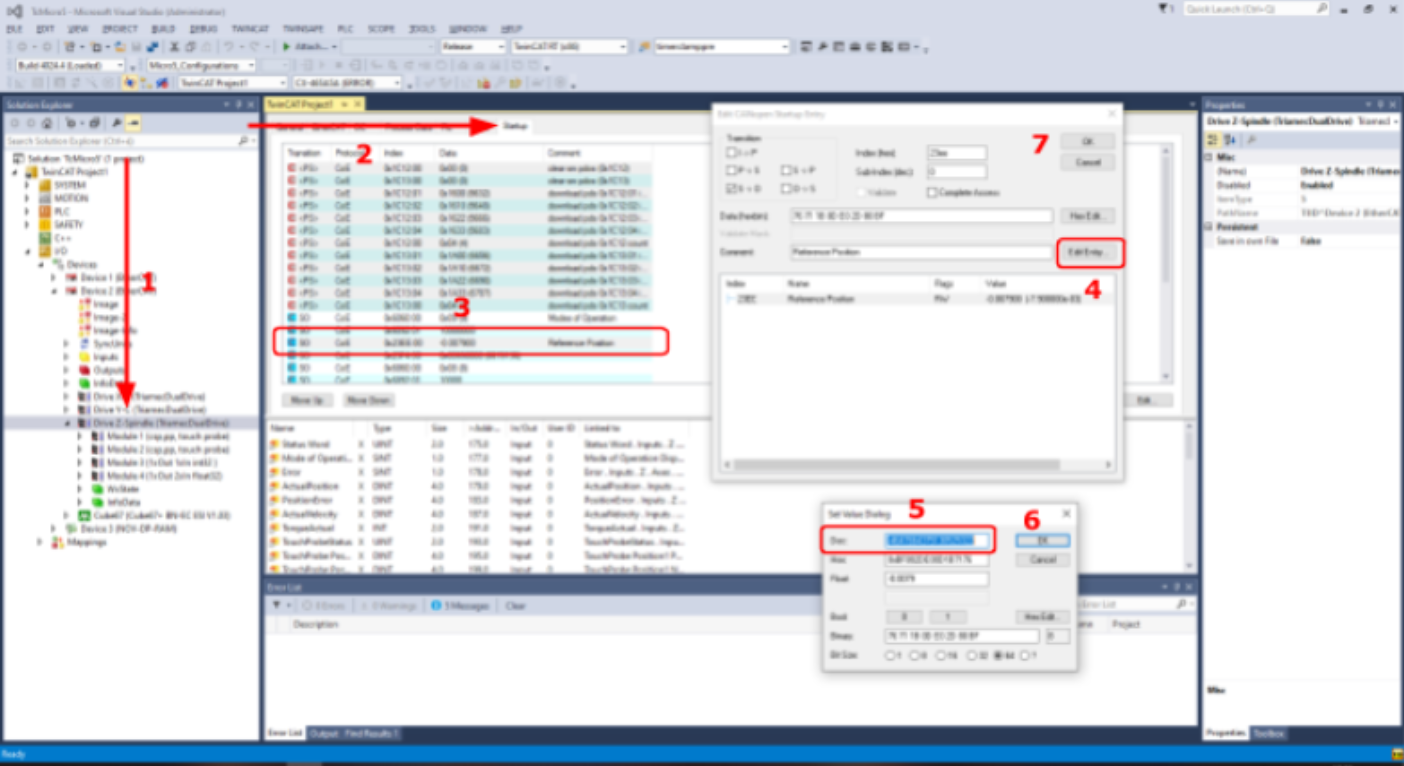Click the home icon in Solution Explorer toolbar
Image resolution: width=1404 pixels, height=766 pixels.
click(46, 122)
